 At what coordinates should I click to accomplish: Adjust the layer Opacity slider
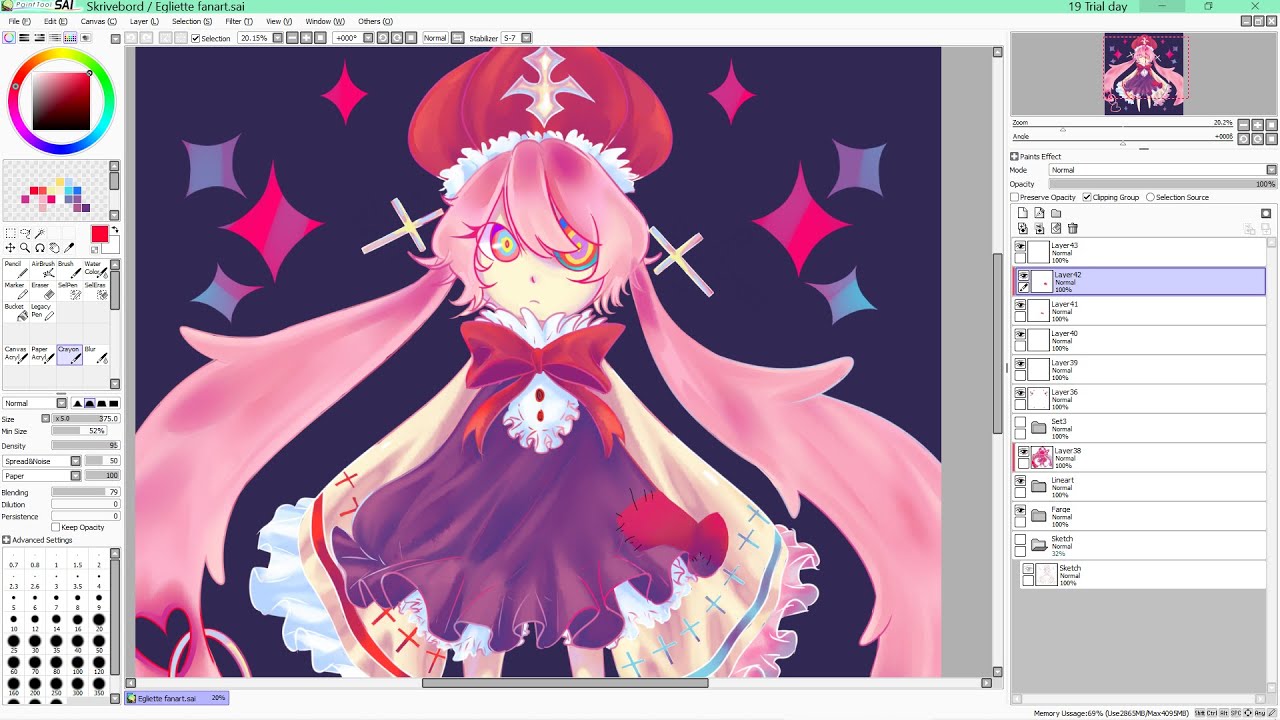(1163, 184)
